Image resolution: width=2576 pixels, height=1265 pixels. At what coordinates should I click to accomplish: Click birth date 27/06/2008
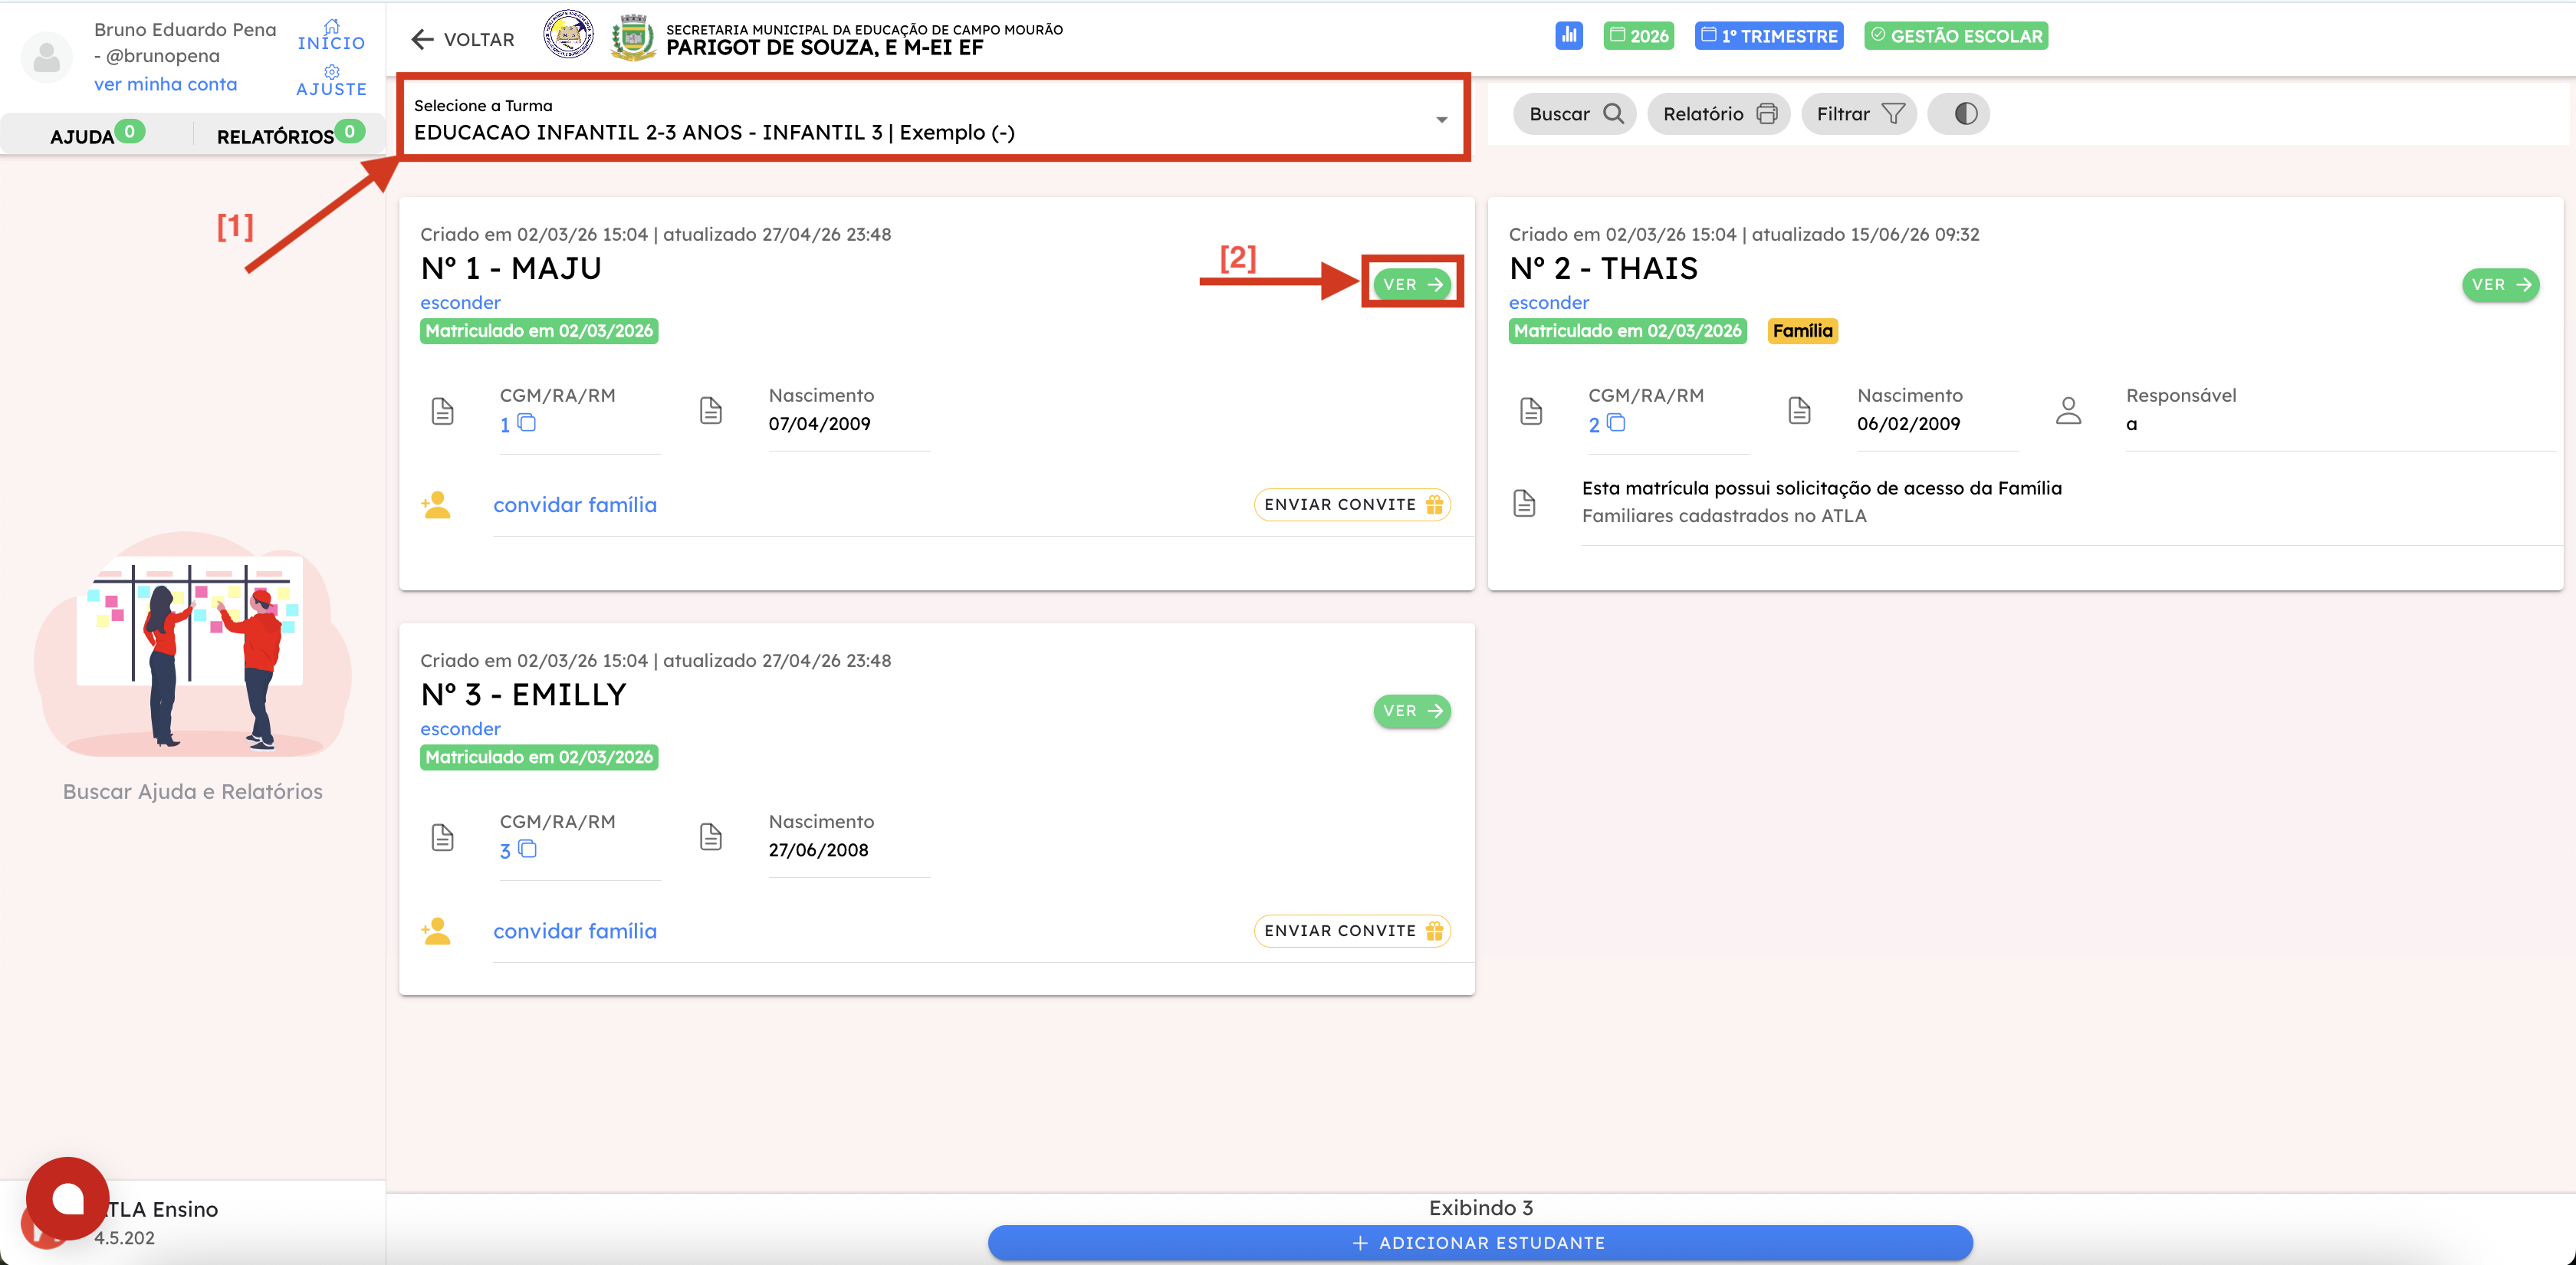[818, 849]
